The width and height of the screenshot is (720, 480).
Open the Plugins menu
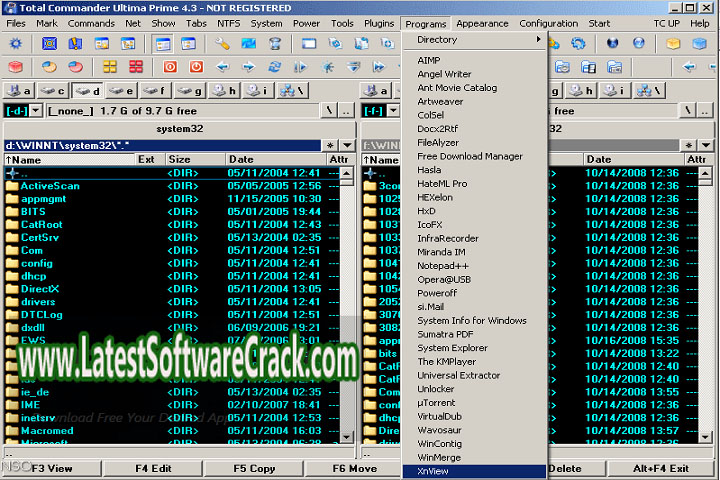click(x=379, y=23)
